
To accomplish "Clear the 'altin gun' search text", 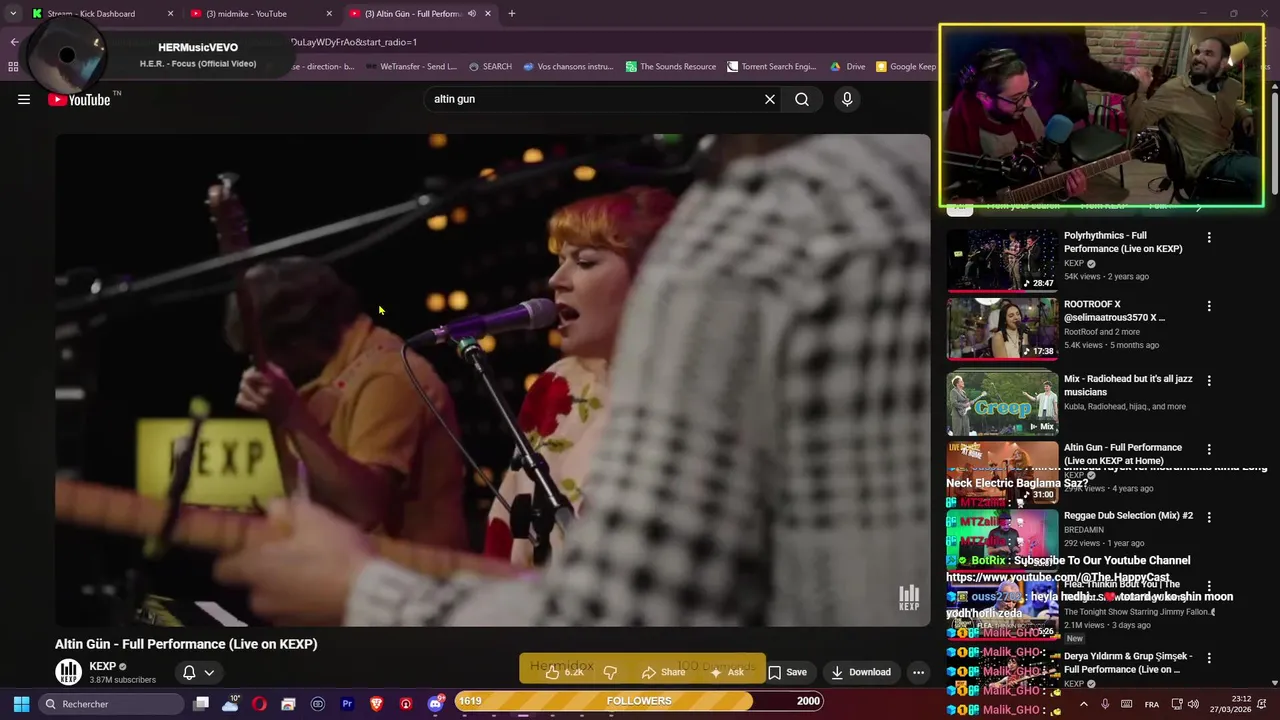I will (x=770, y=99).
